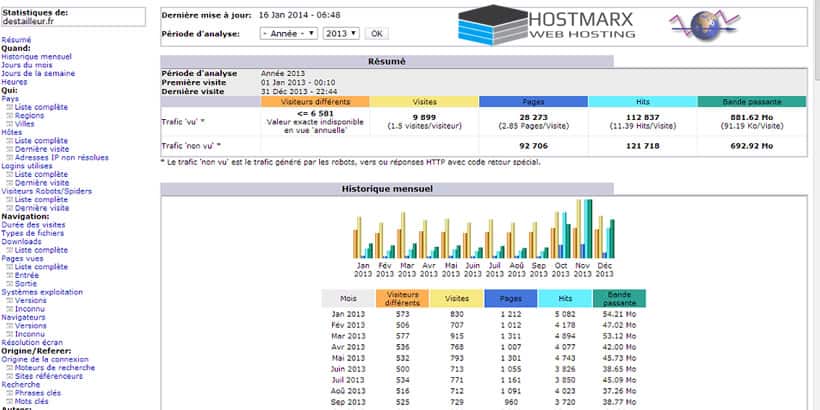This screenshot has width=820, height=410.
Task: Open the Résumé link in the sidebar
Action: coord(16,40)
